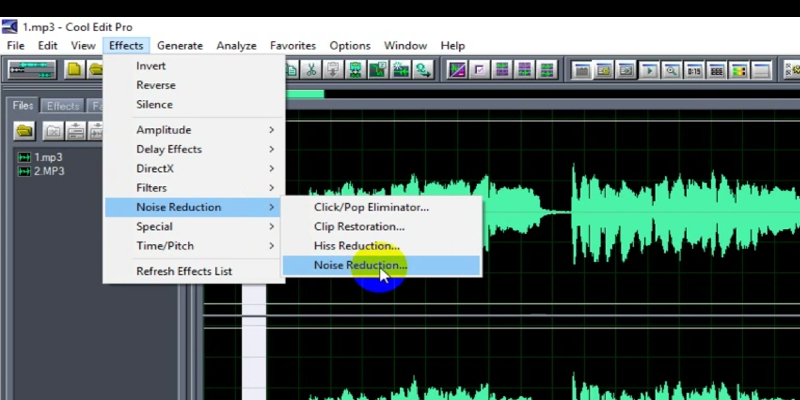
Task: Click the time display 8:15 toolbar icon
Action: (694, 70)
